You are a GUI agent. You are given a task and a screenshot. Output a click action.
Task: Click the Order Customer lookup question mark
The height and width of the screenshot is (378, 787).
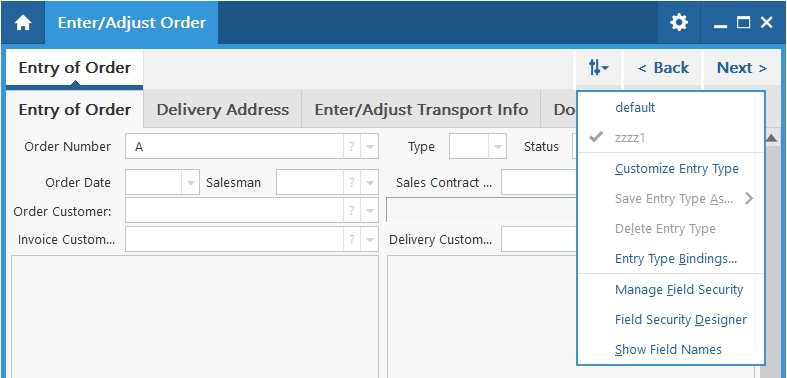click(352, 210)
